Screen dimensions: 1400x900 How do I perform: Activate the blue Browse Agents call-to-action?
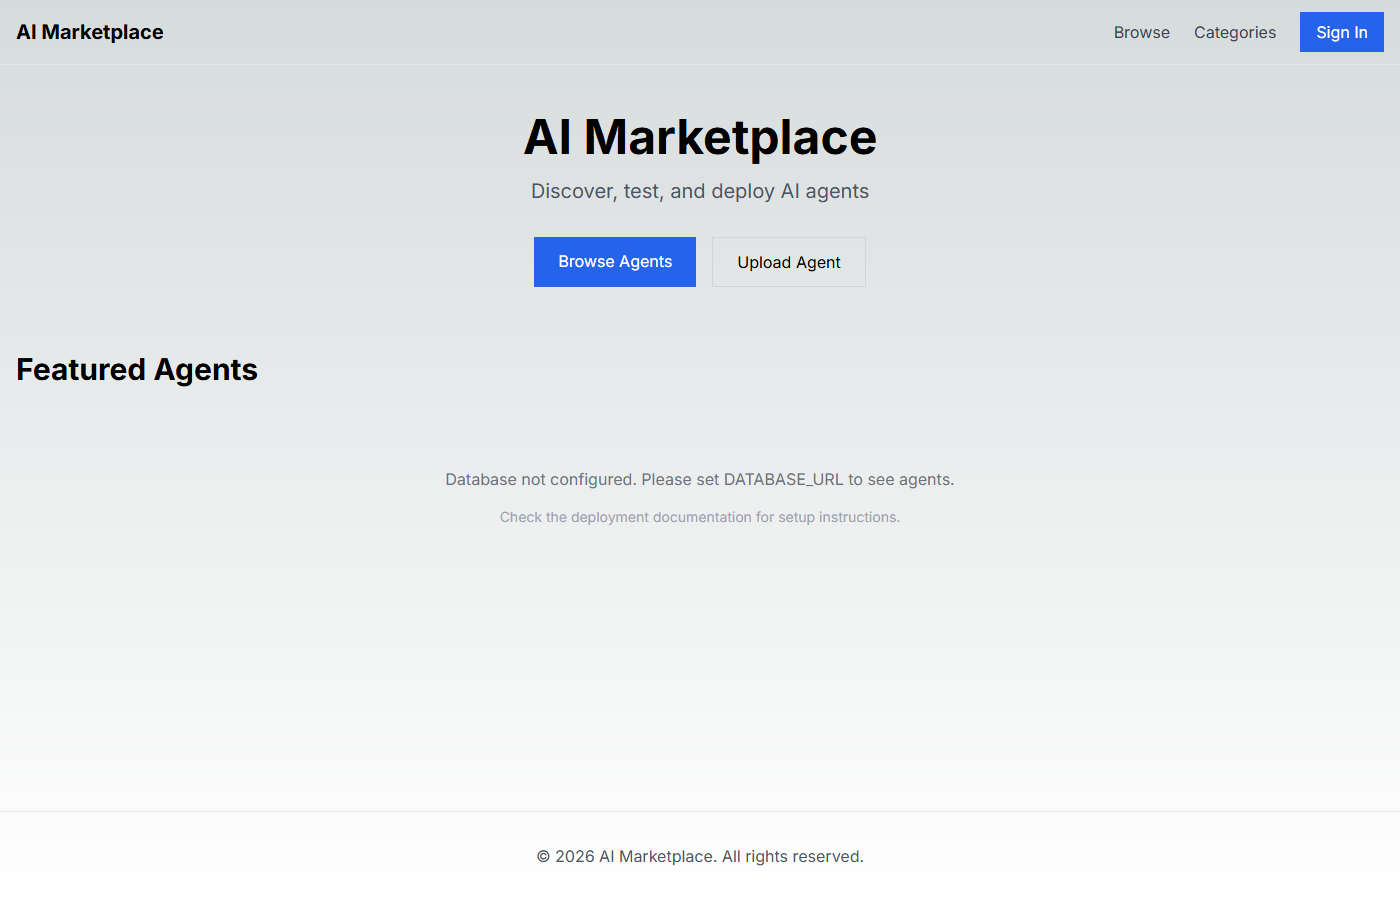614,261
